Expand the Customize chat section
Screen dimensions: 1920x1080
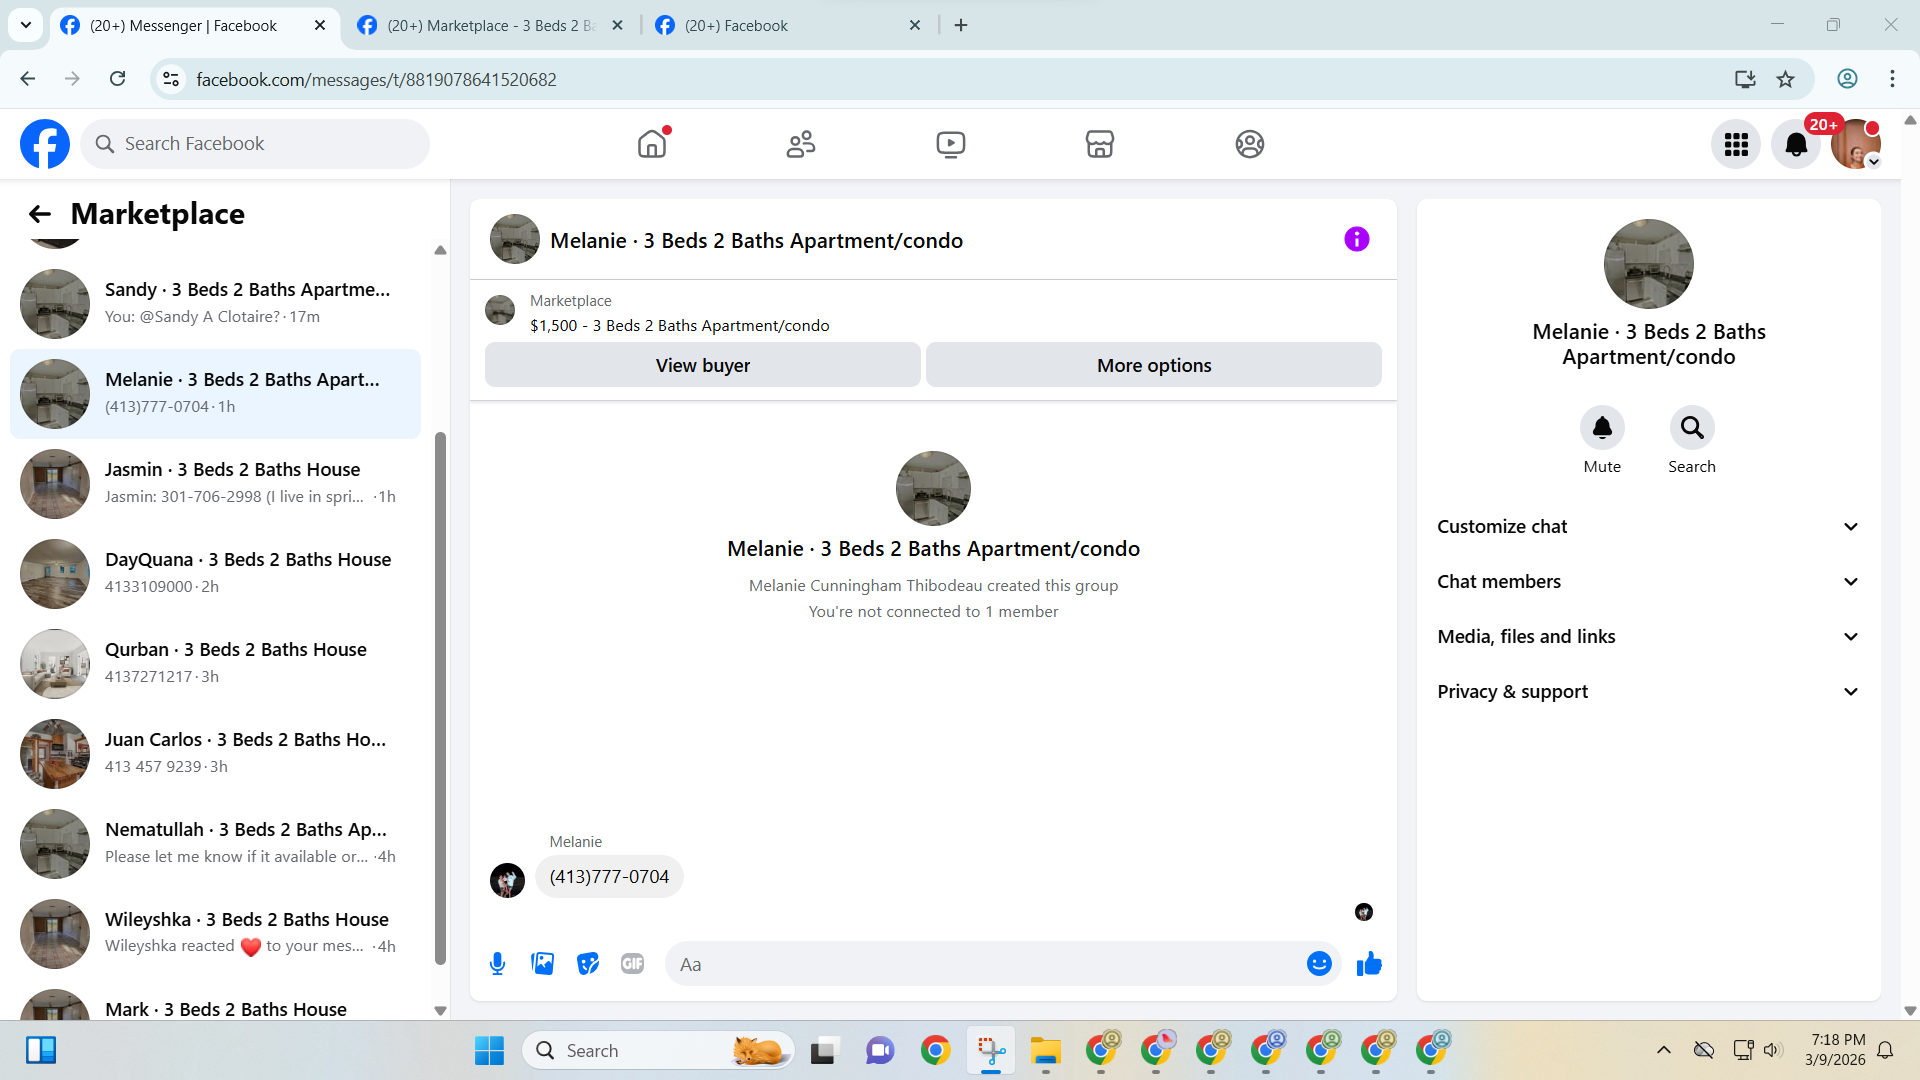[x=1648, y=527]
